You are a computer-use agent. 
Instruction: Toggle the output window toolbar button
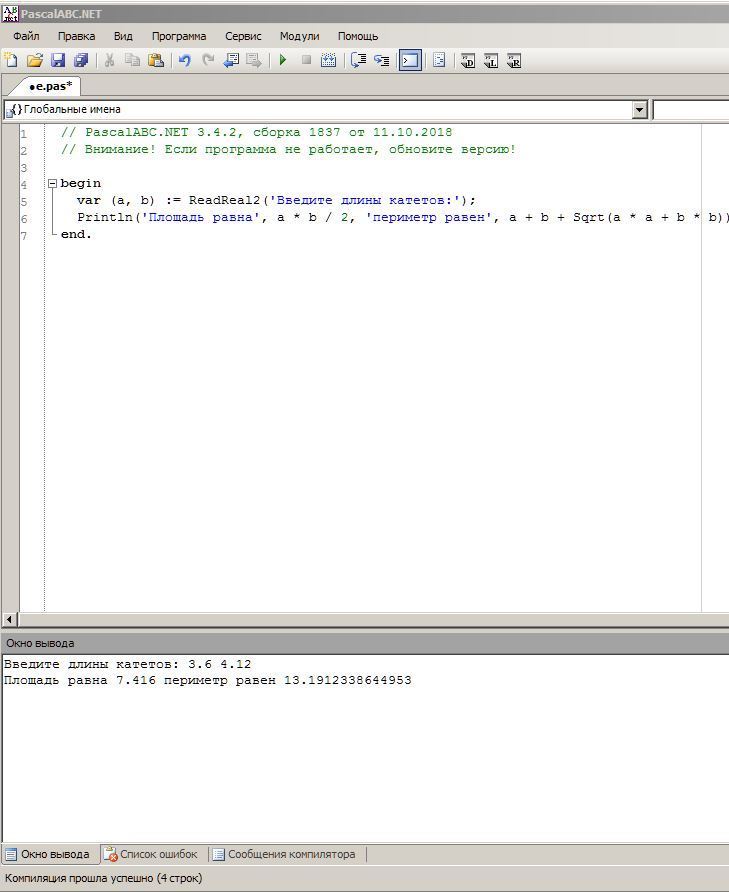pos(410,61)
